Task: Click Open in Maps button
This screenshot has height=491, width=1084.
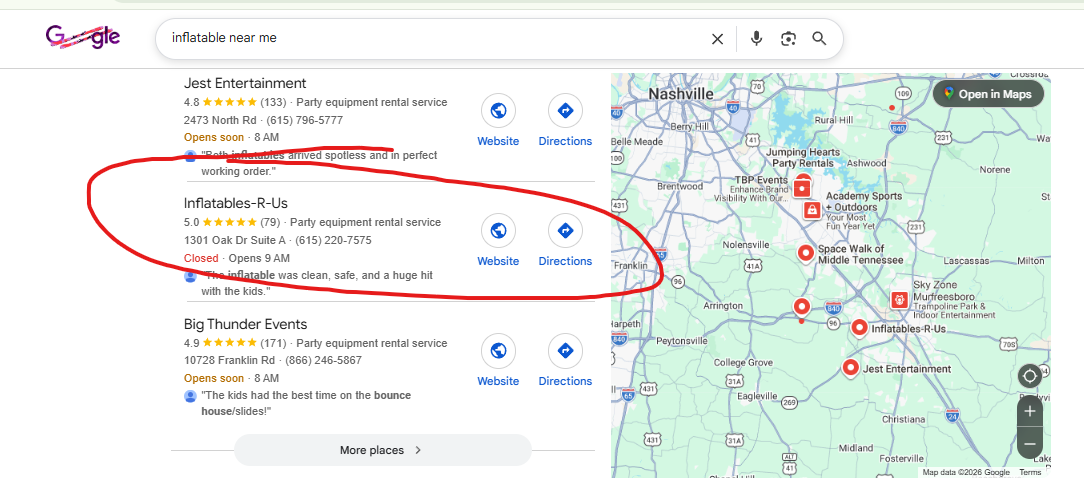Action: [988, 94]
